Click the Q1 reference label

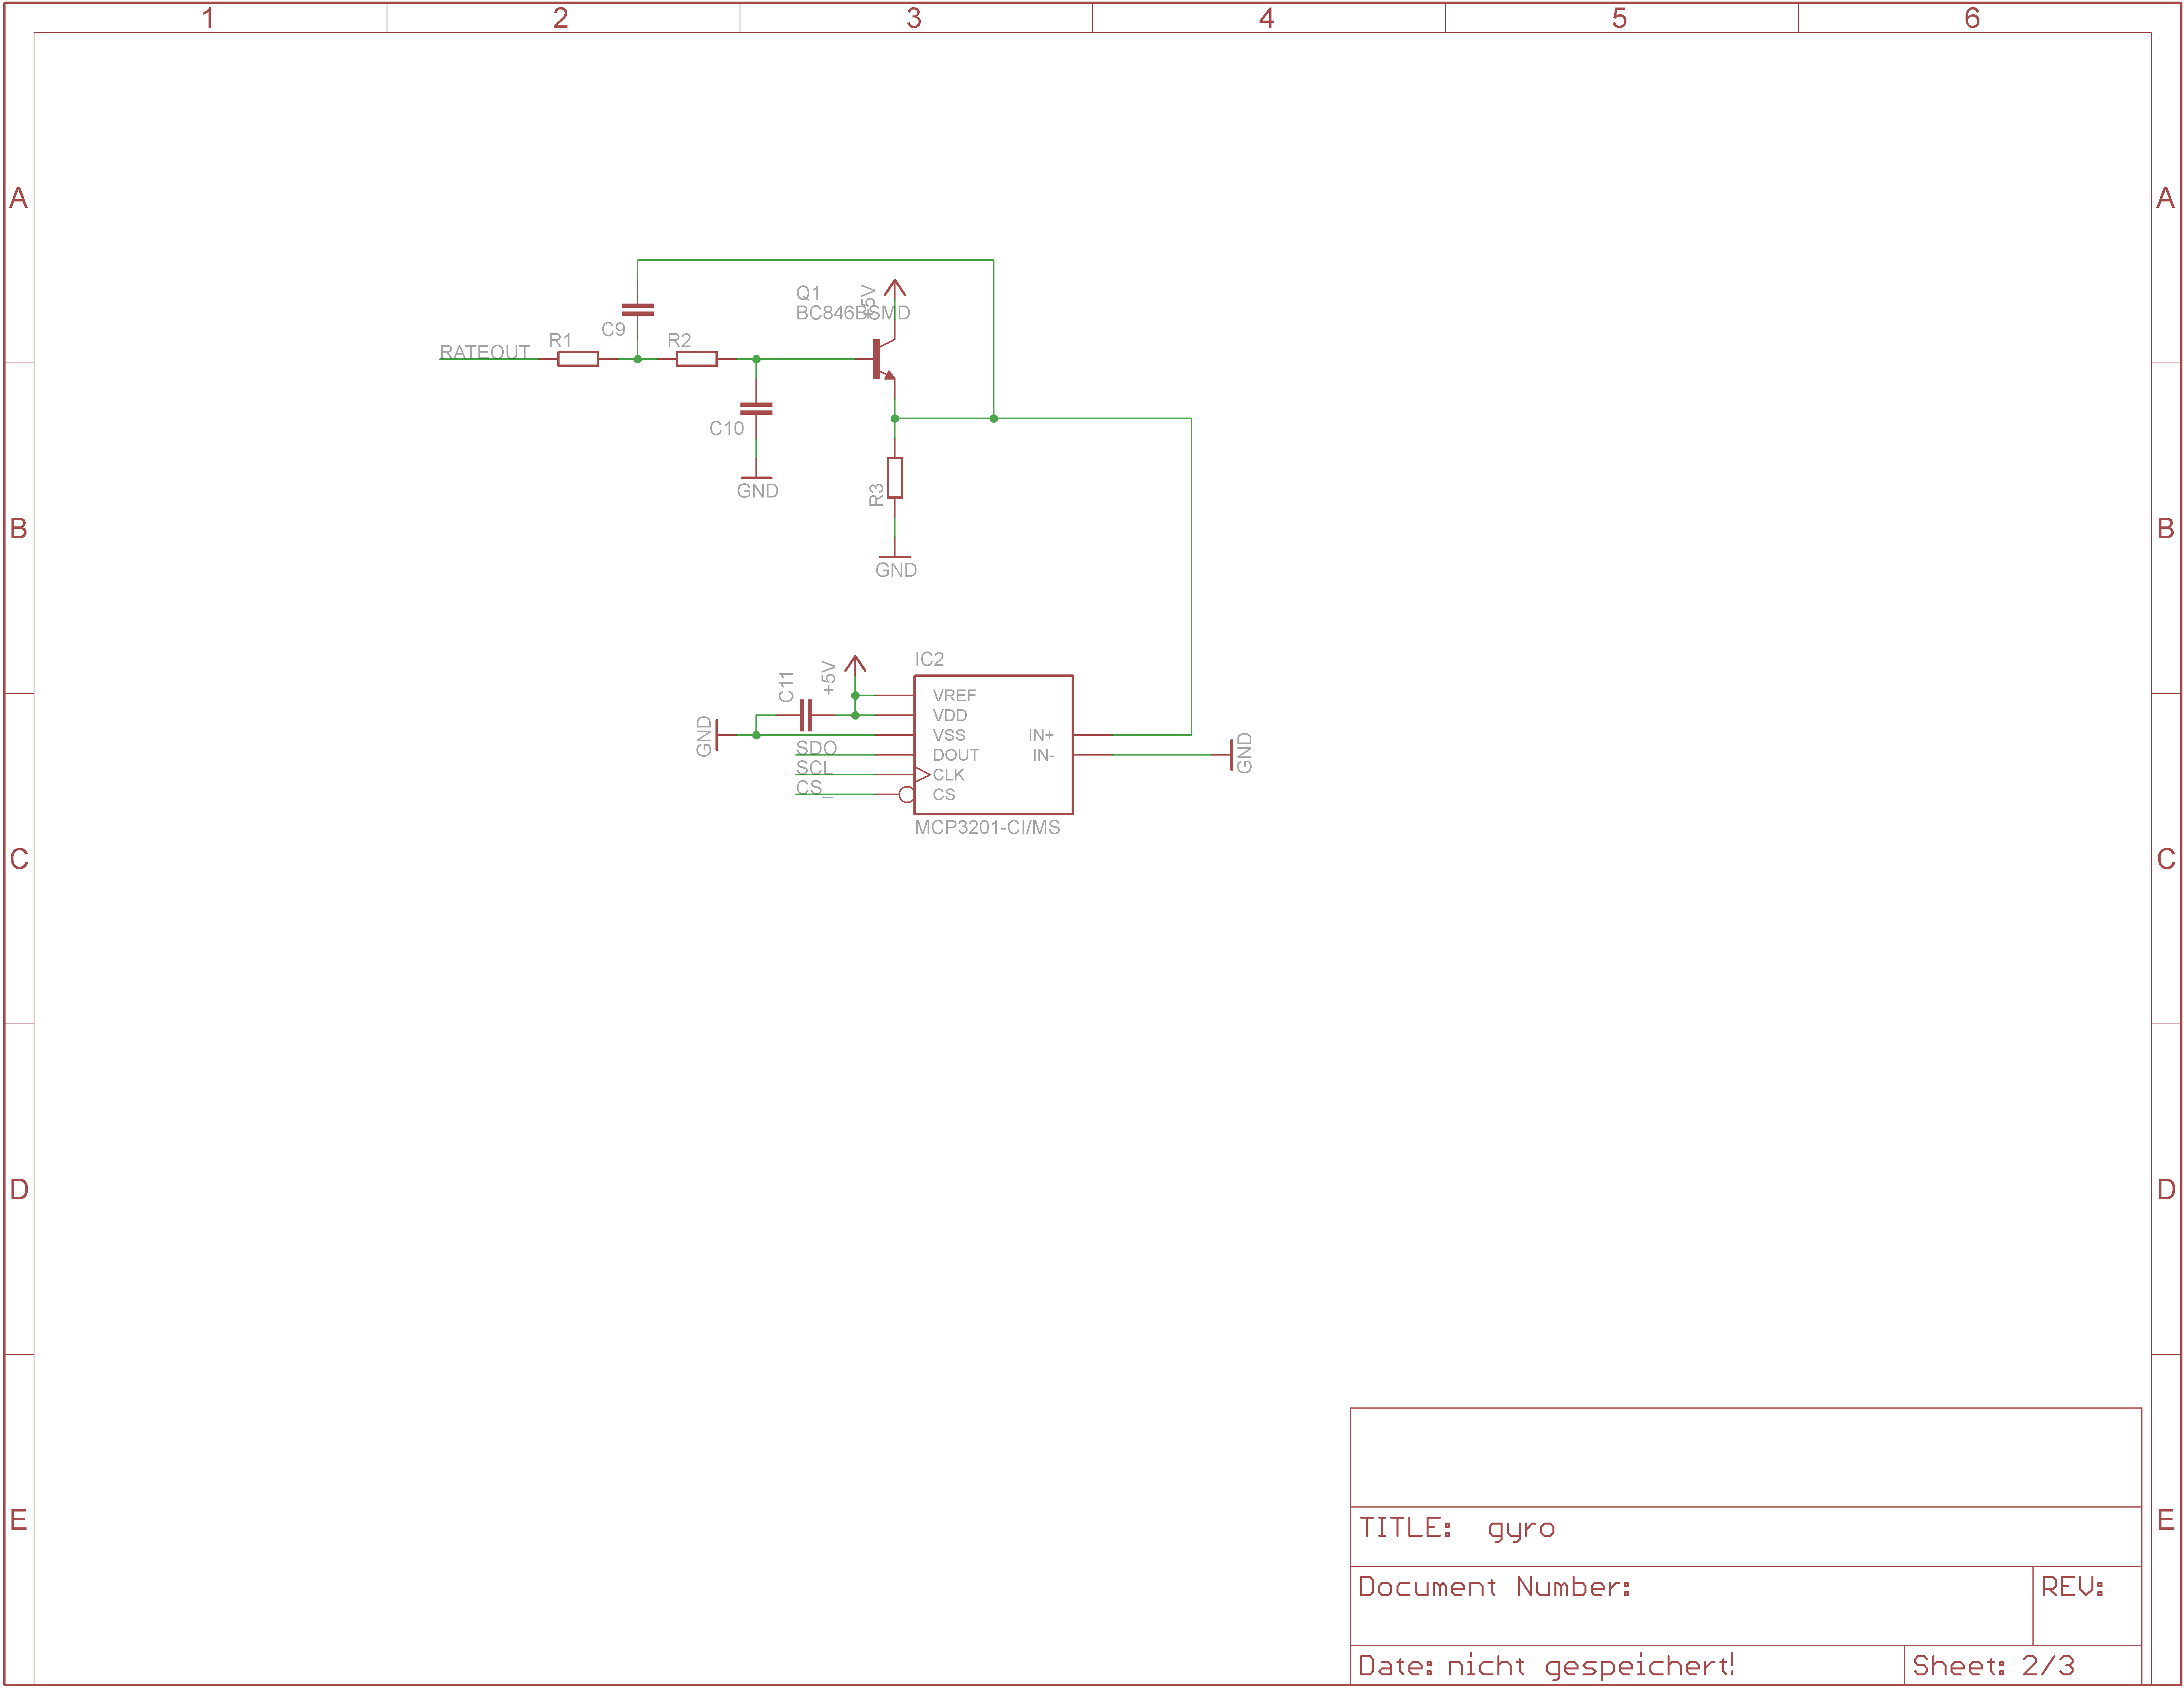click(x=808, y=293)
